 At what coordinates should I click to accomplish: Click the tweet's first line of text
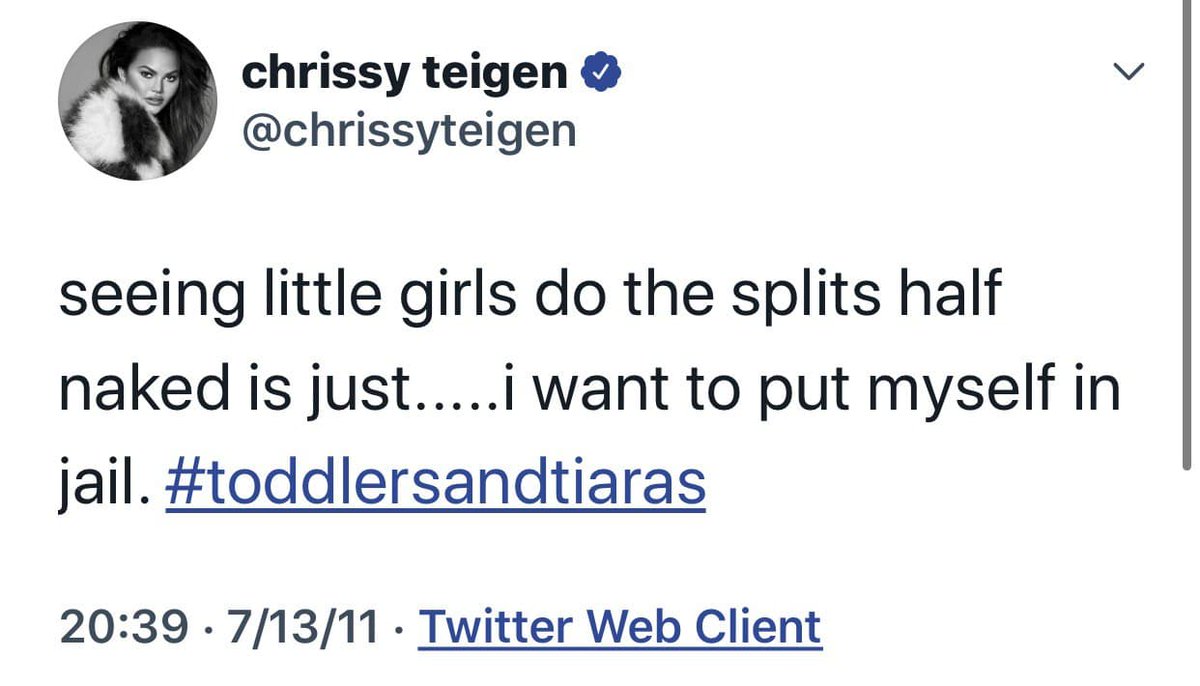pos(530,298)
